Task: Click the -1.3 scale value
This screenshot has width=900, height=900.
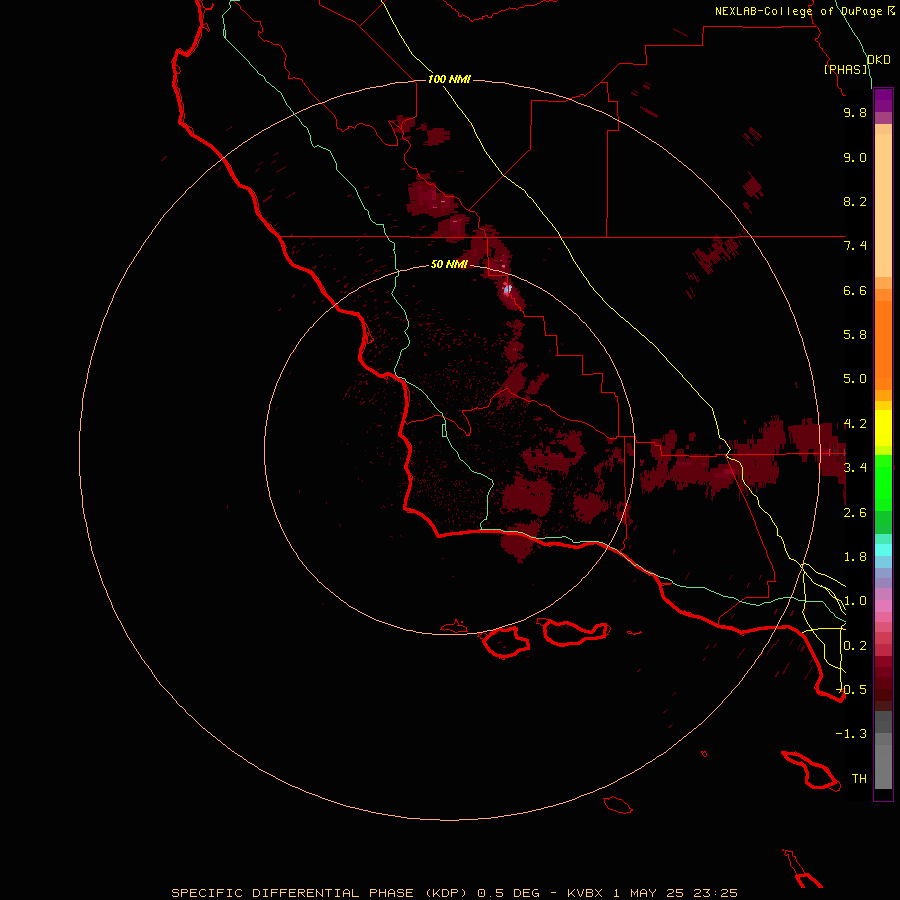Action: click(x=851, y=734)
